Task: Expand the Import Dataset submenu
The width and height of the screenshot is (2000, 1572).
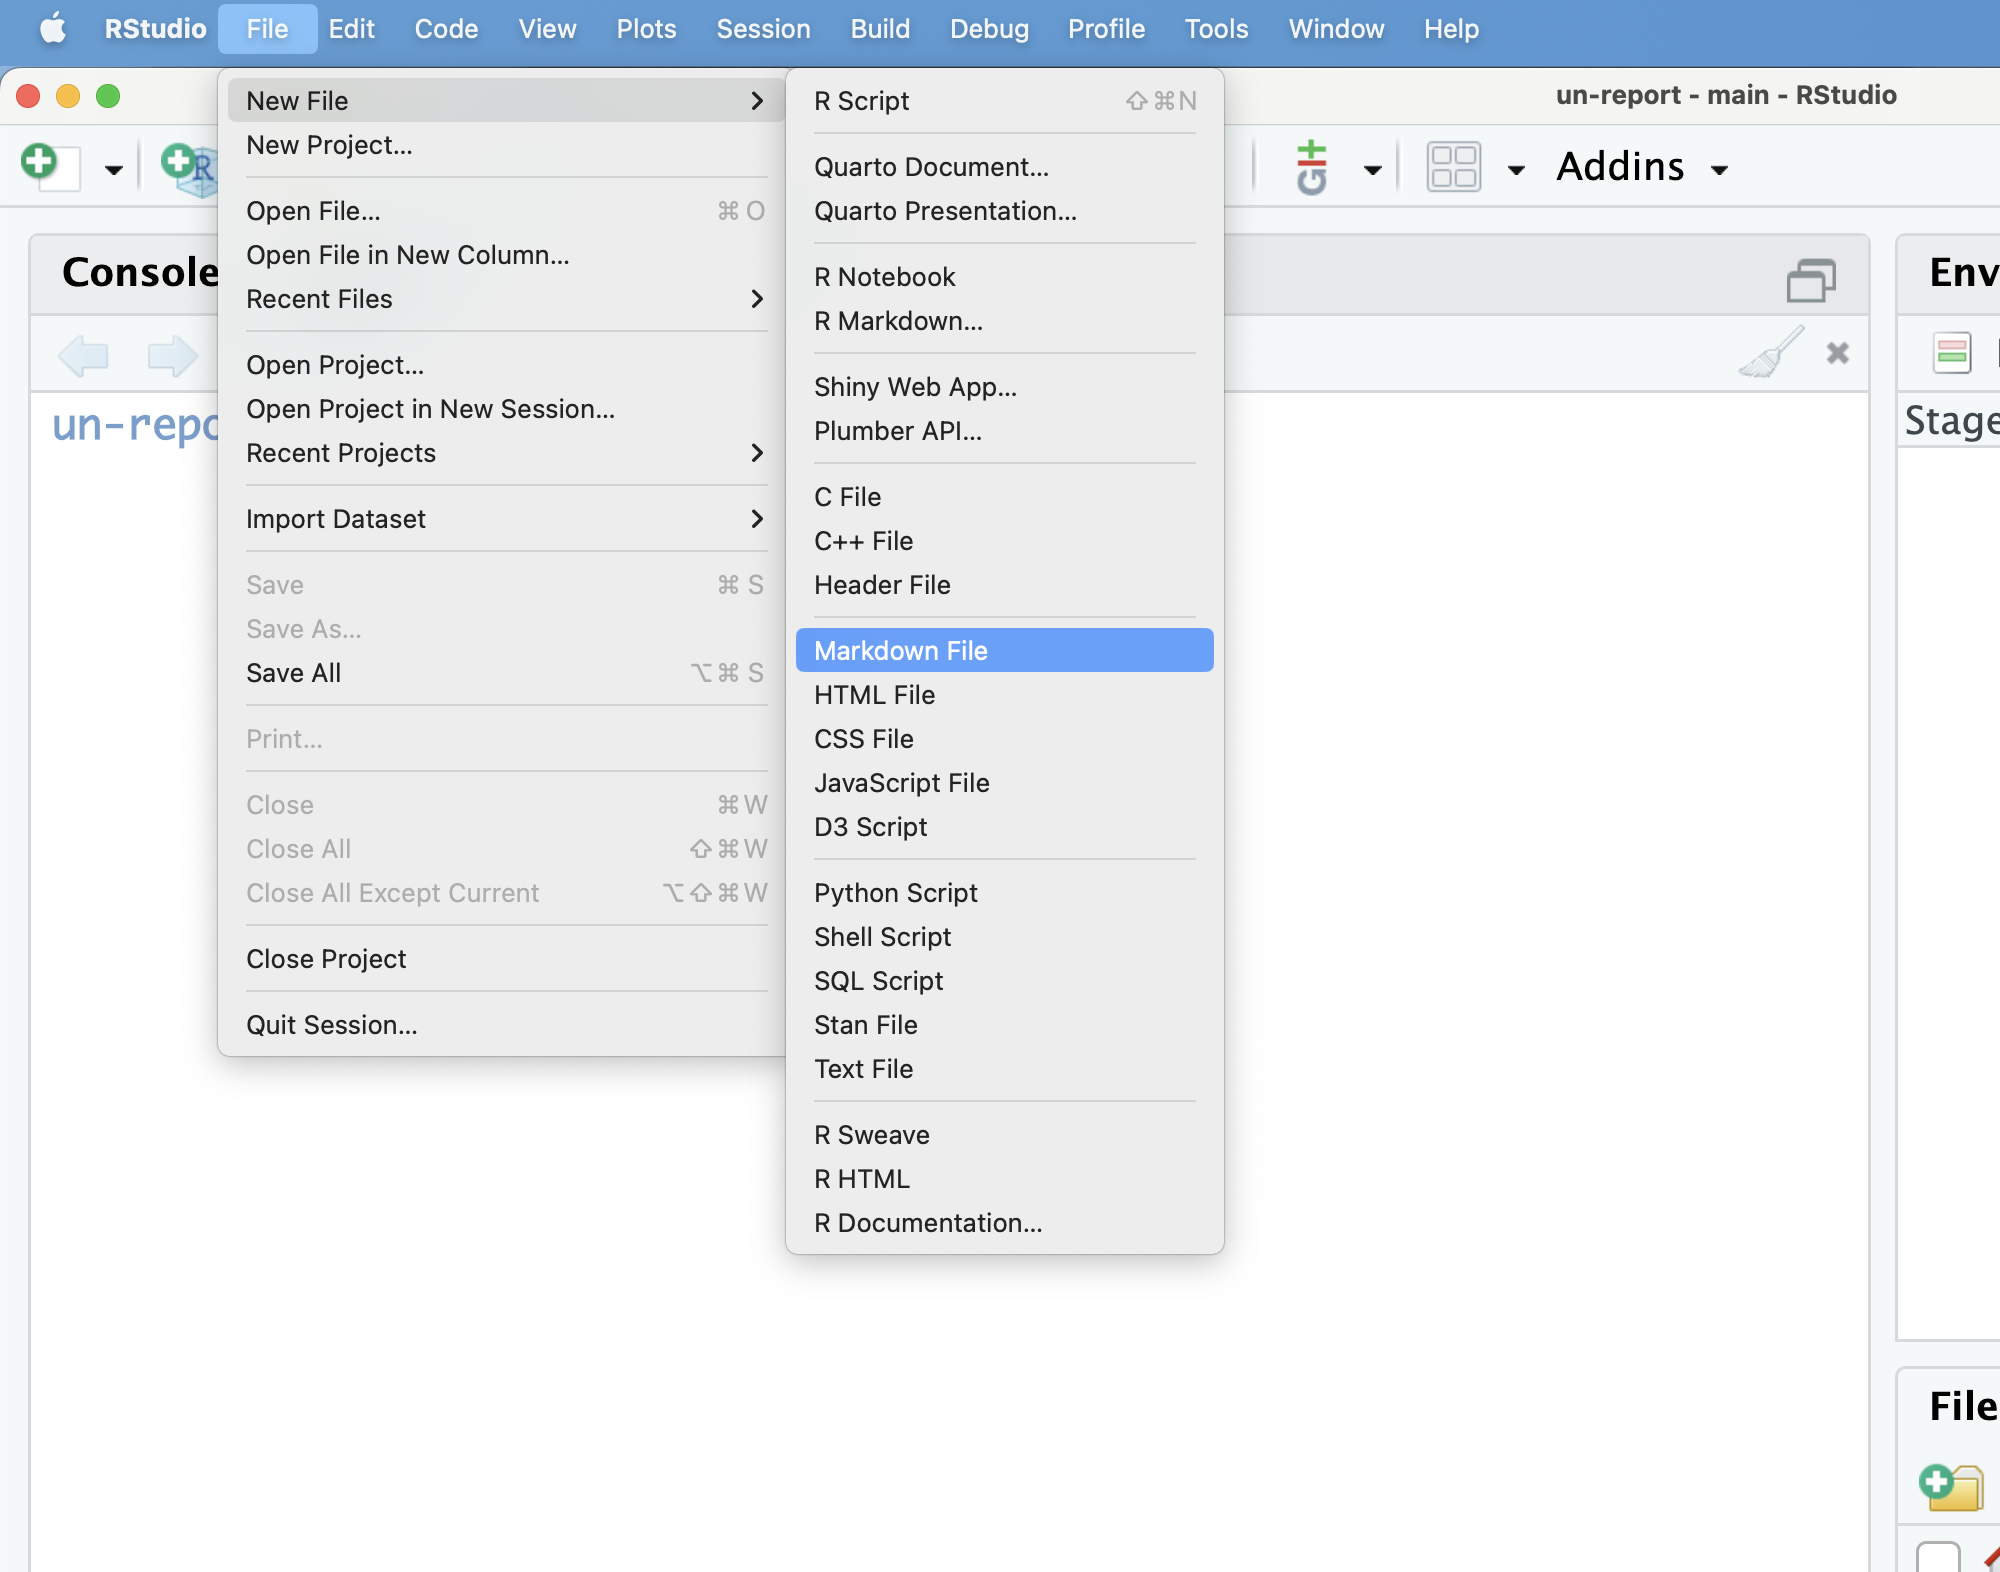Action: (506, 519)
